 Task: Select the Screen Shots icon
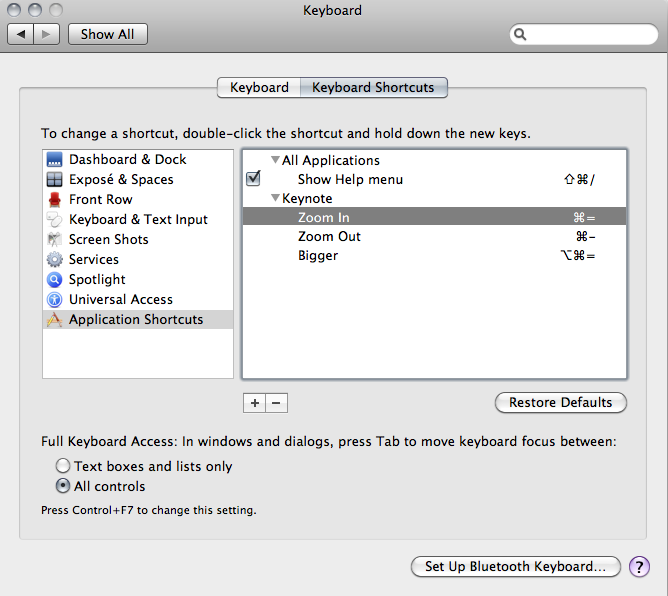(54, 240)
